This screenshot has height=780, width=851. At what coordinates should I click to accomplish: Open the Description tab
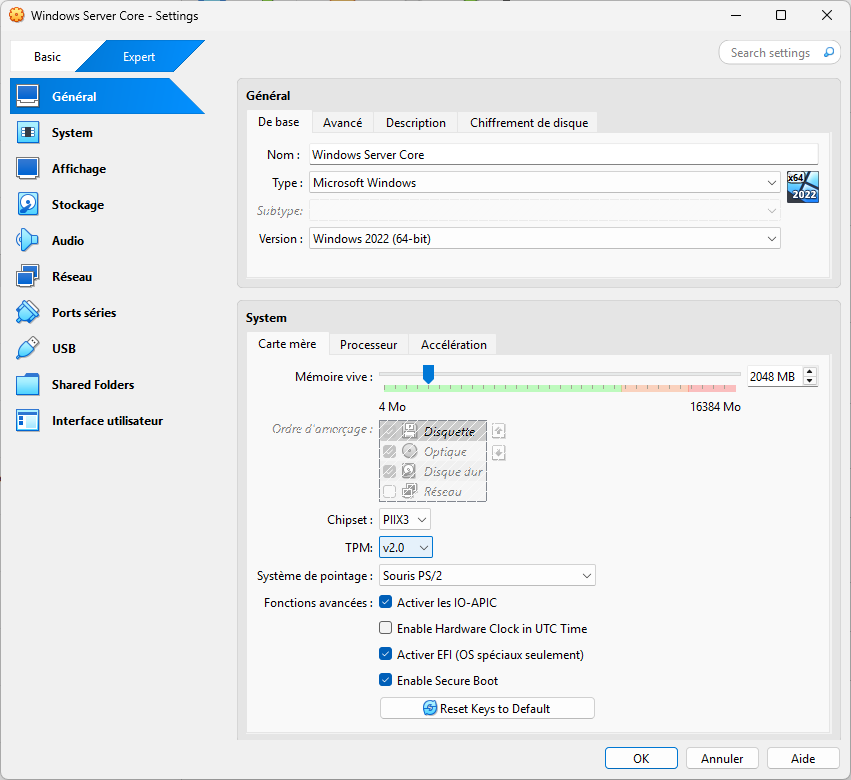pyautogui.click(x=416, y=123)
